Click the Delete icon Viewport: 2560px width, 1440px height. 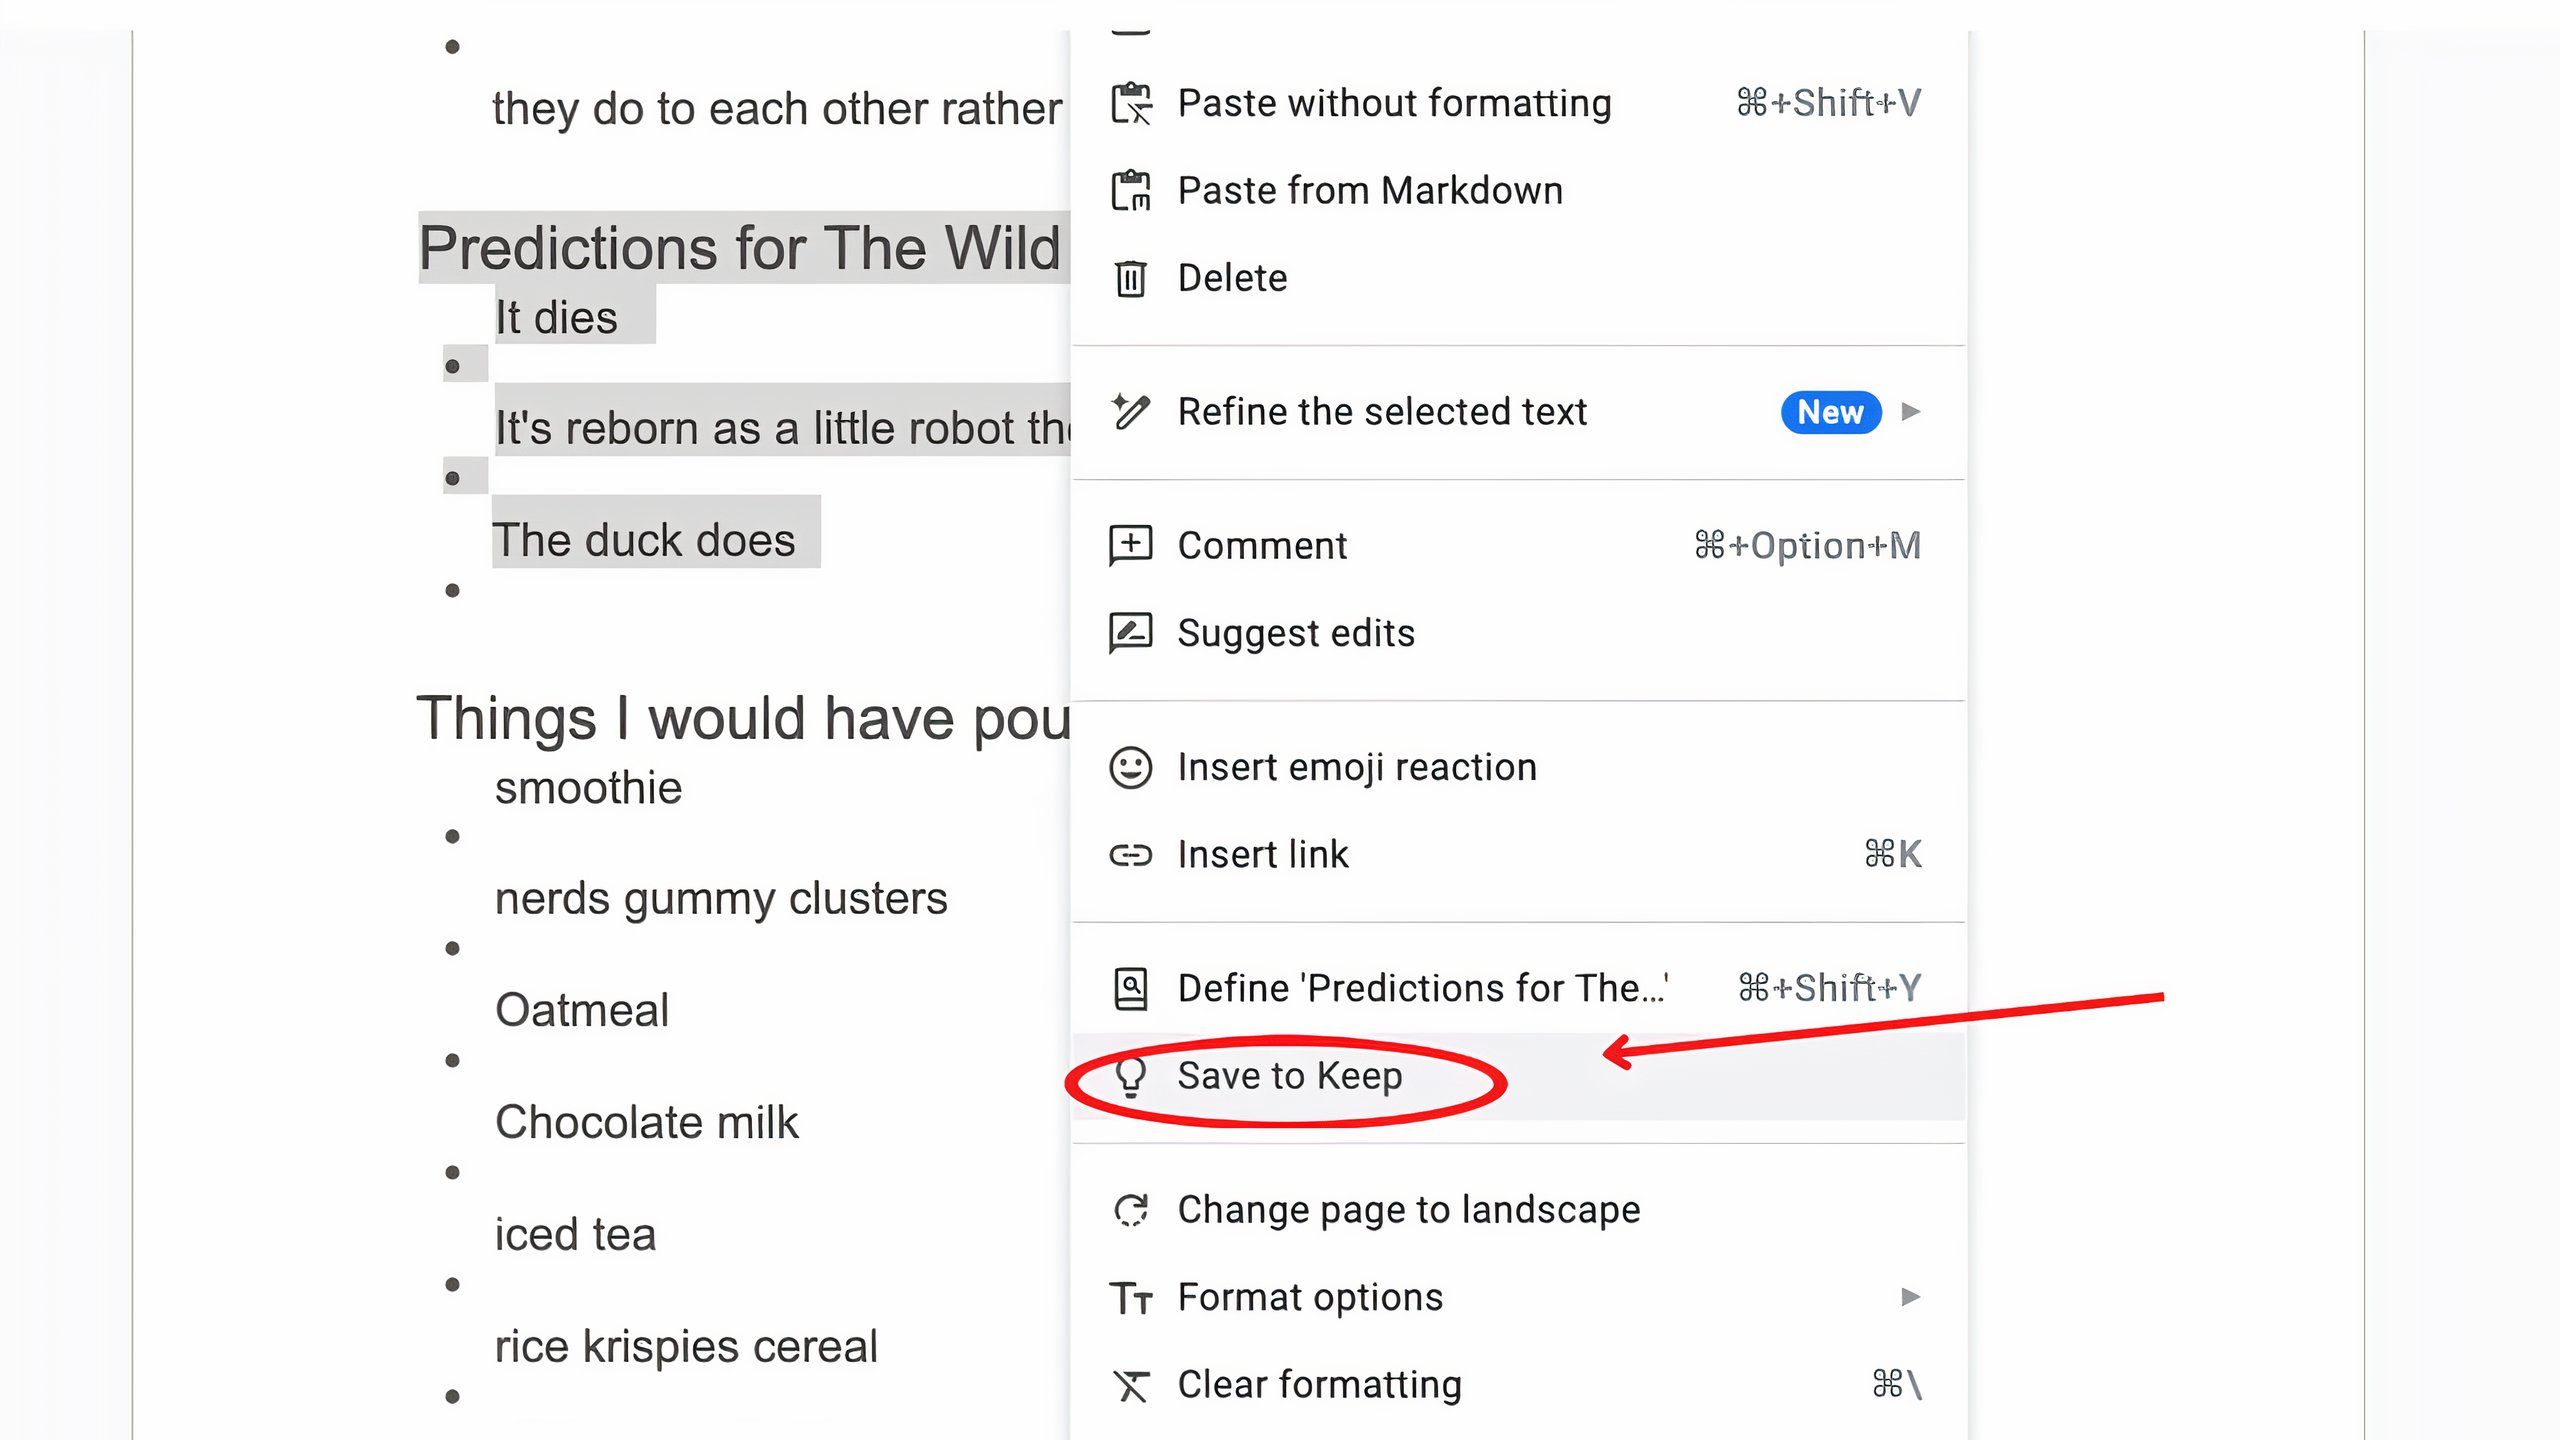(1131, 278)
